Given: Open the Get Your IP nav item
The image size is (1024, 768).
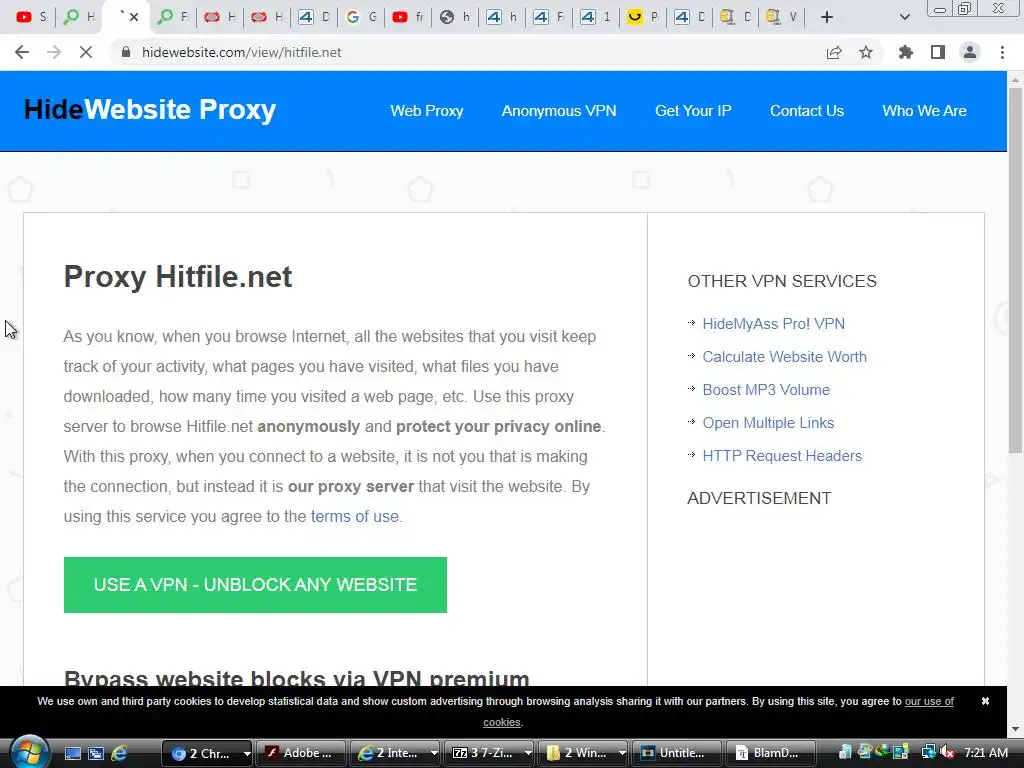Looking at the screenshot, I should [x=693, y=111].
